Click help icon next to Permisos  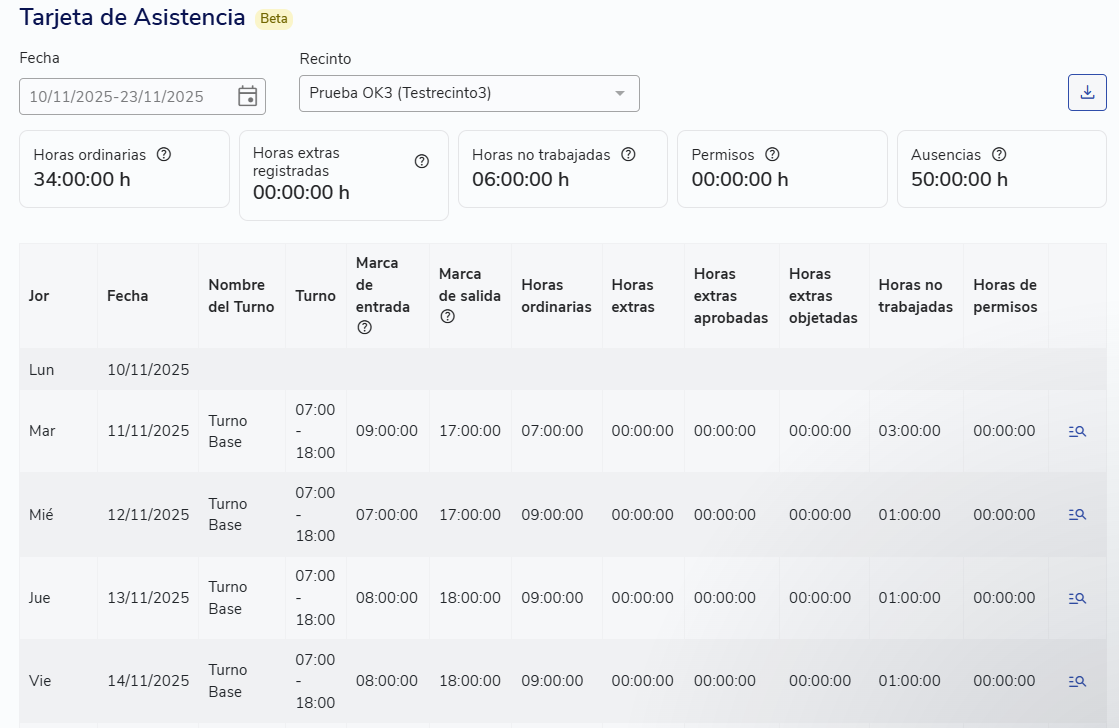[772, 155]
